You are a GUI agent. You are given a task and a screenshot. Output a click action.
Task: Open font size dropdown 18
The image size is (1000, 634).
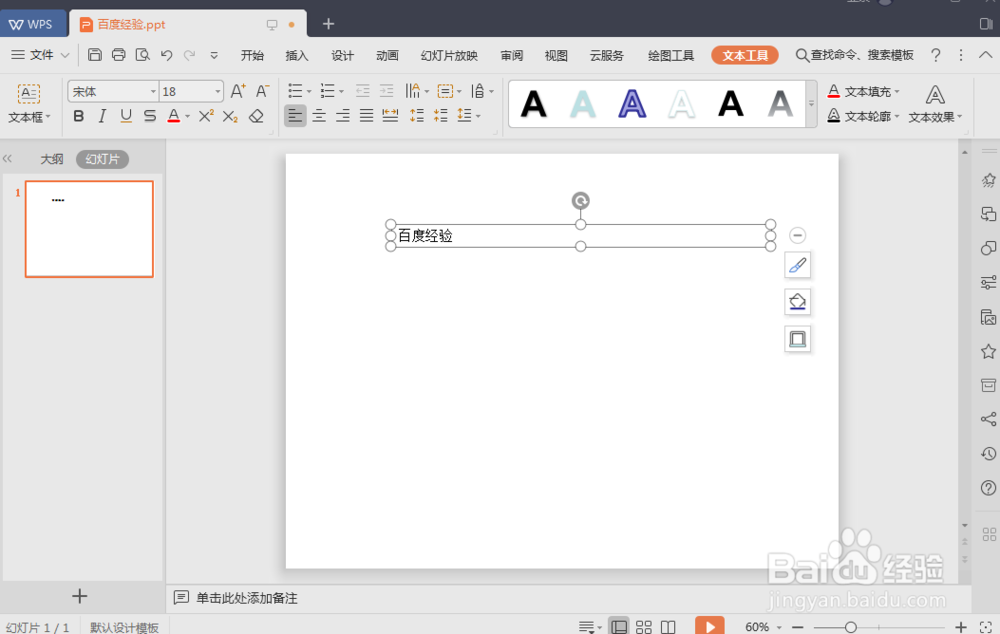click(x=217, y=92)
